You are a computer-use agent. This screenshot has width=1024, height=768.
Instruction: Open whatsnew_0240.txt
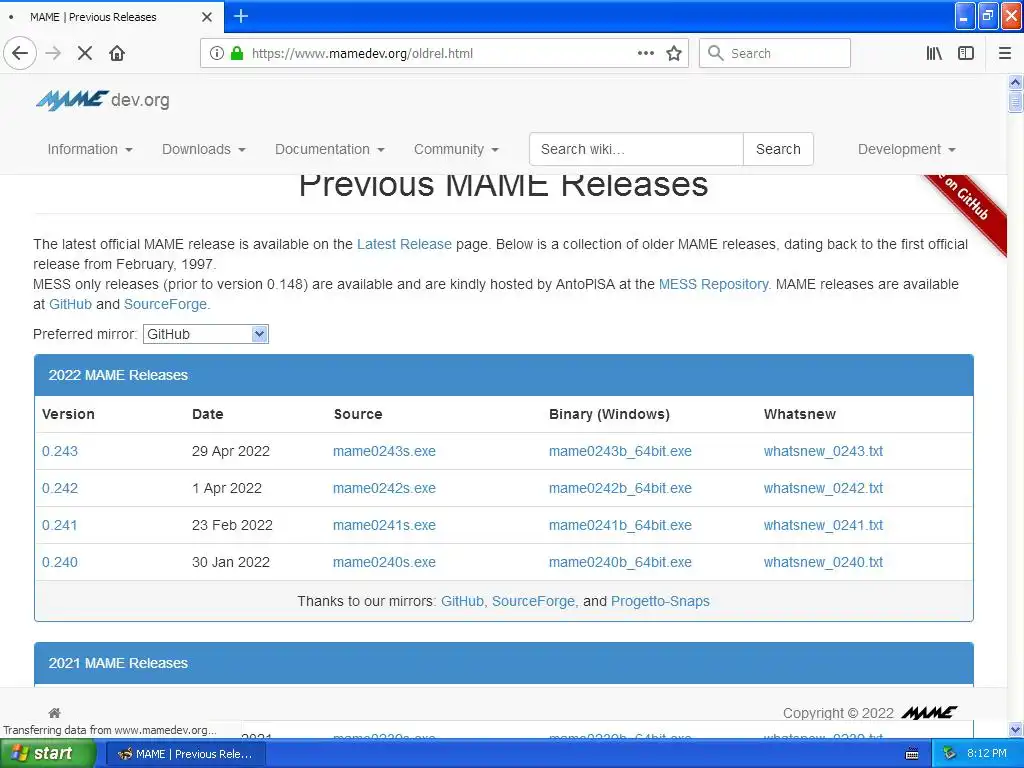824,562
